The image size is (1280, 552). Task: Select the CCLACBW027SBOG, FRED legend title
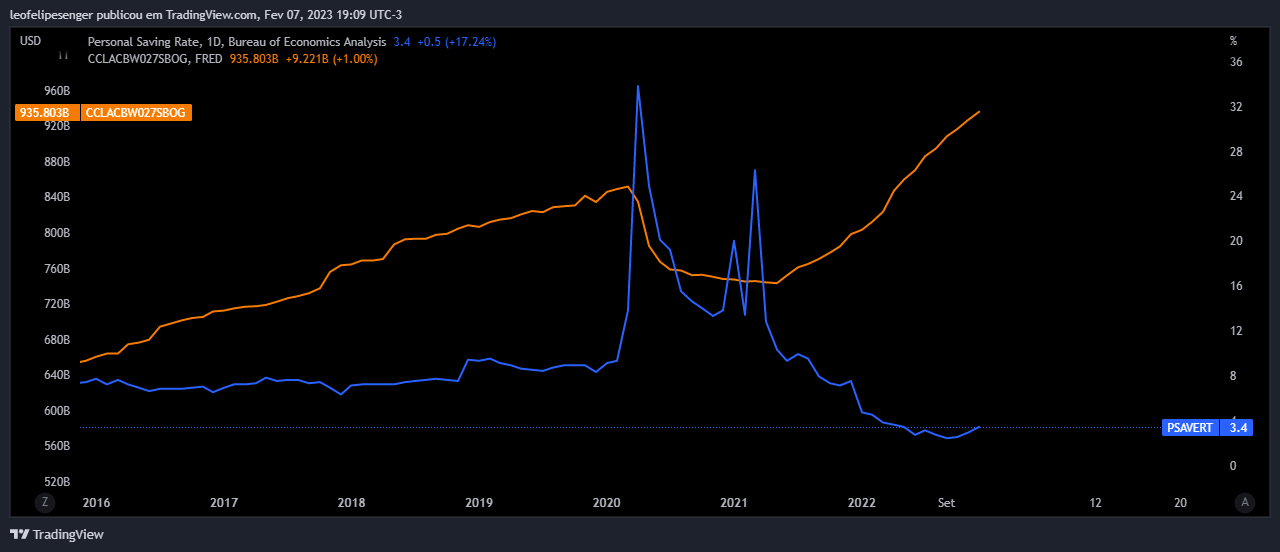coord(156,59)
